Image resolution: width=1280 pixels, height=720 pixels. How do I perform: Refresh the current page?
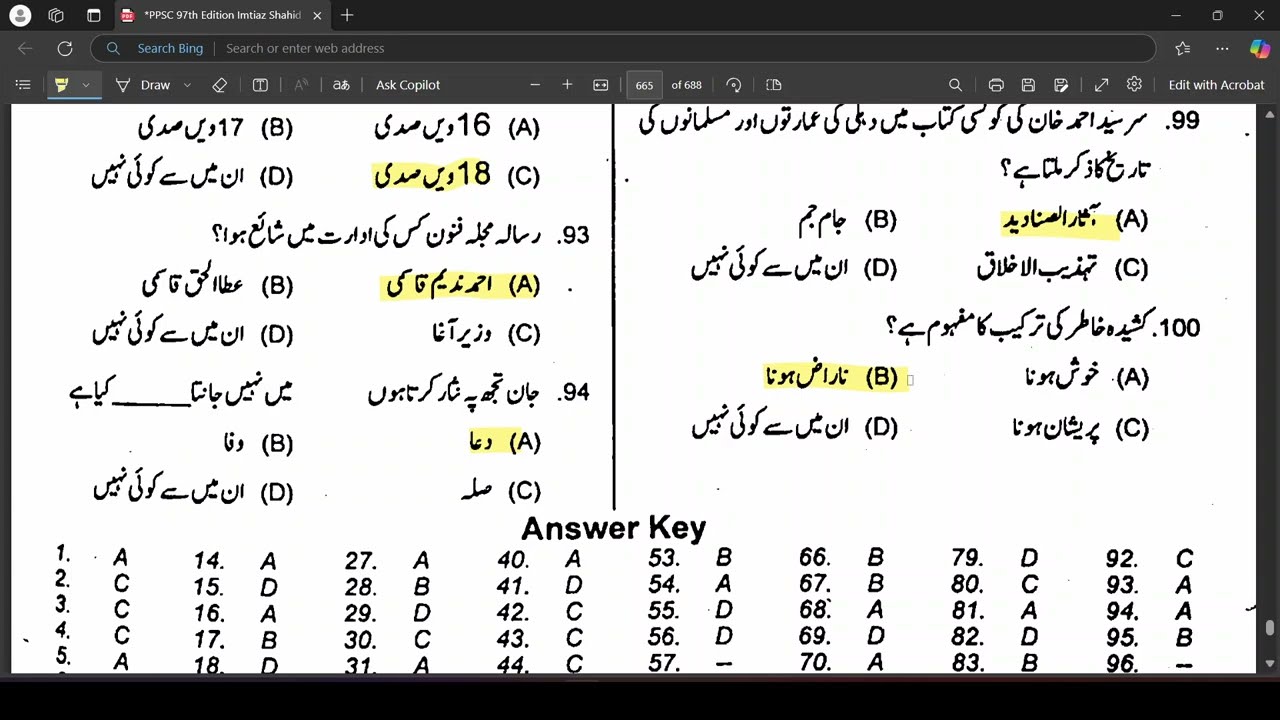(x=65, y=48)
